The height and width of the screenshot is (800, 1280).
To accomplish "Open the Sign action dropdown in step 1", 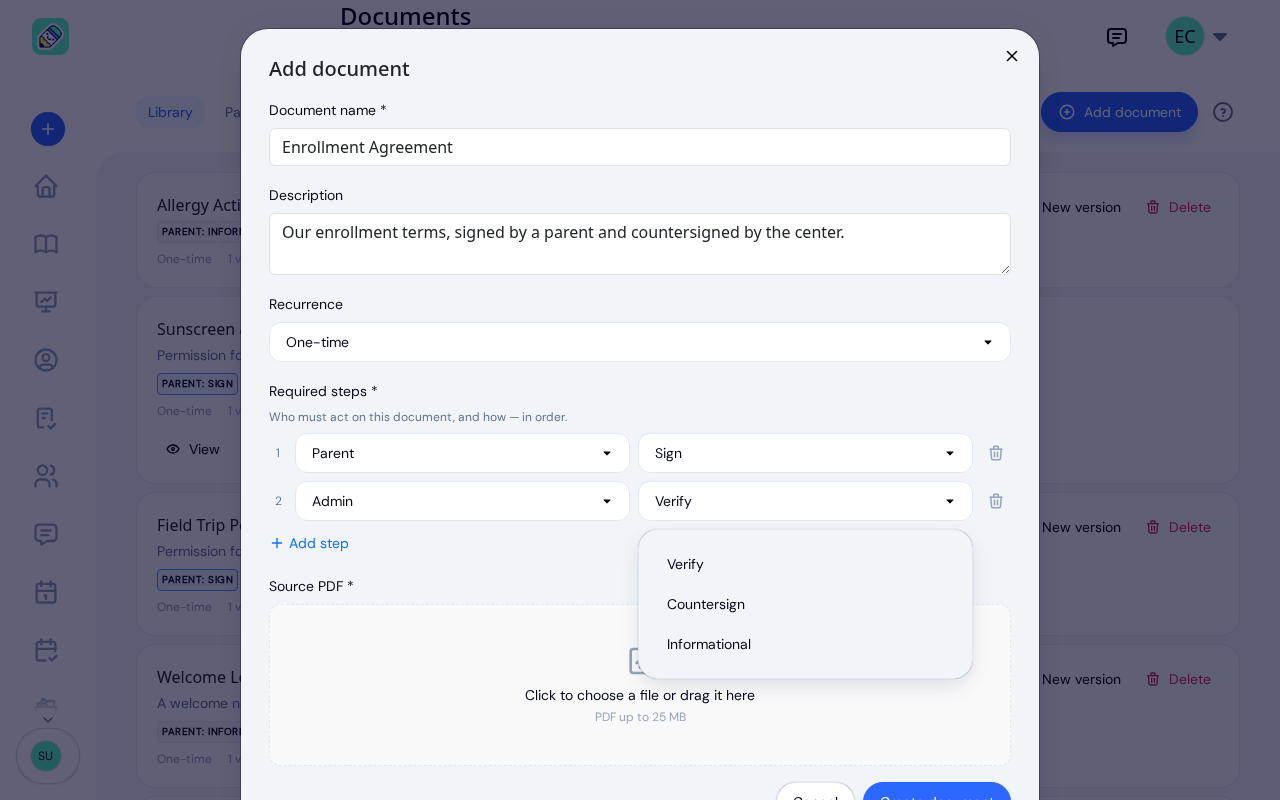I will click(805, 453).
